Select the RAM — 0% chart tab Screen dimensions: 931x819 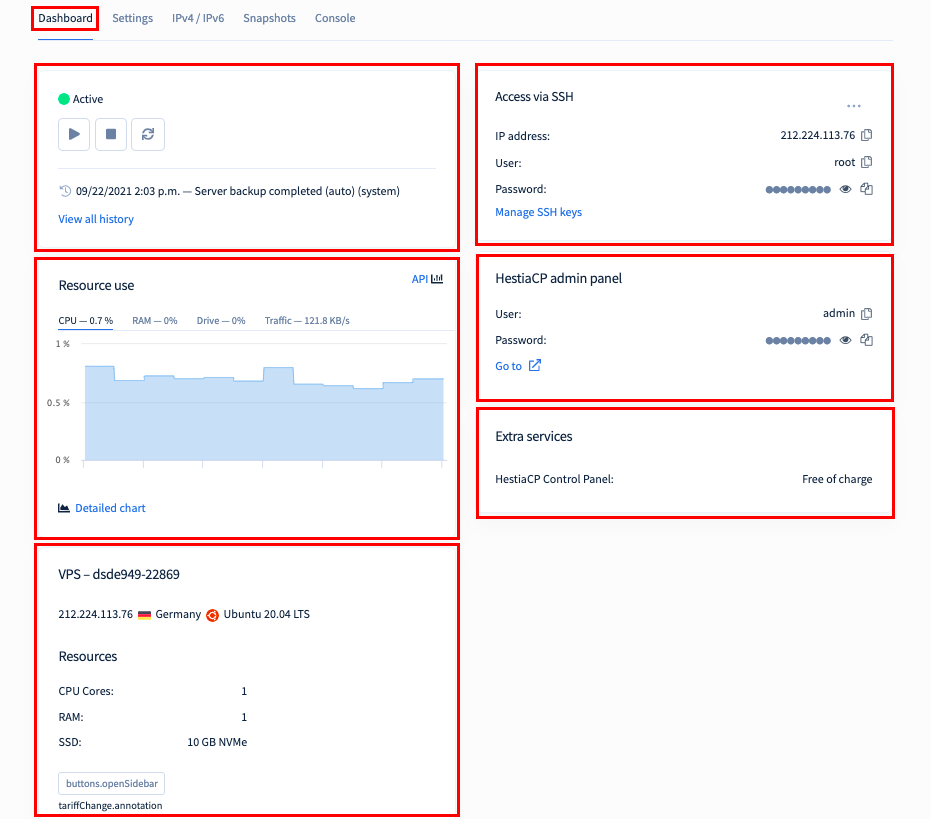(x=154, y=321)
